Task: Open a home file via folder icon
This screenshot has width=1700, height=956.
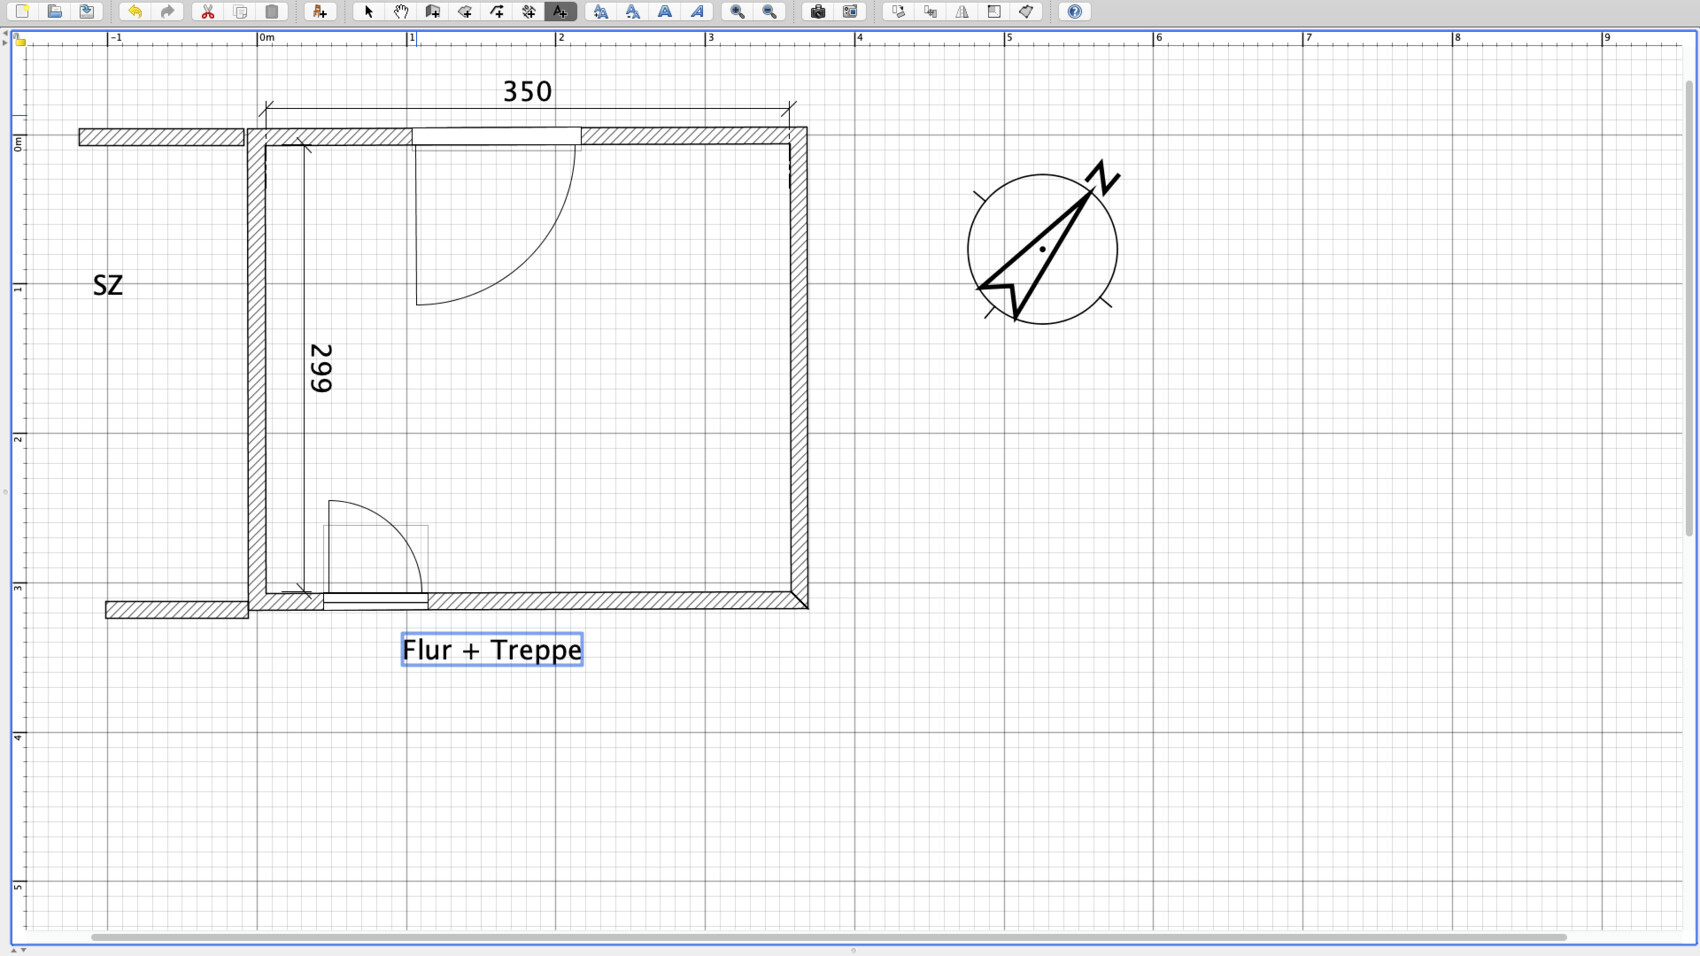Action: [55, 12]
